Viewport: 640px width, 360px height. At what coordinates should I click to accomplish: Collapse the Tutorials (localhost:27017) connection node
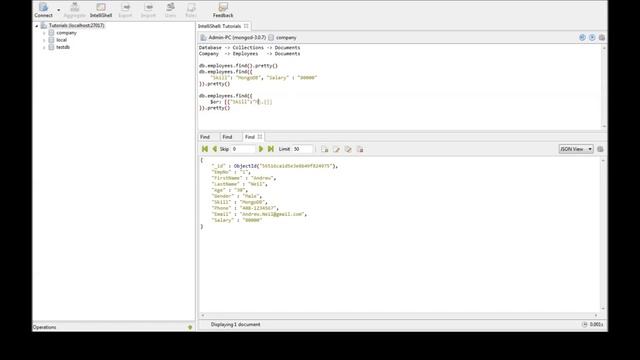pos(36,26)
